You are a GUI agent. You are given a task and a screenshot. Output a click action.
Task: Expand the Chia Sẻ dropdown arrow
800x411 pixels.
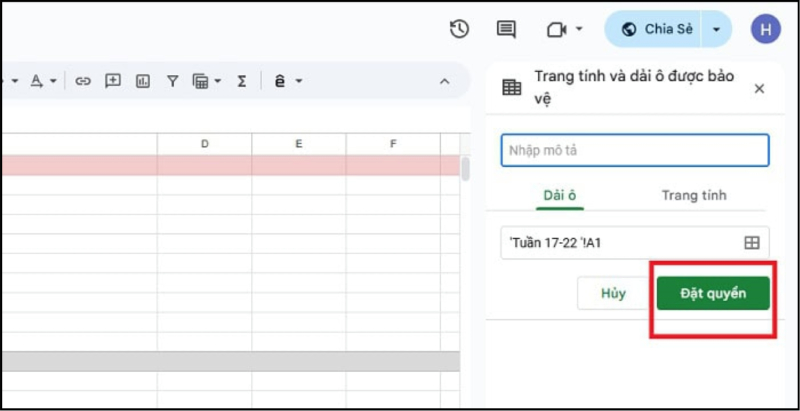coord(716,29)
